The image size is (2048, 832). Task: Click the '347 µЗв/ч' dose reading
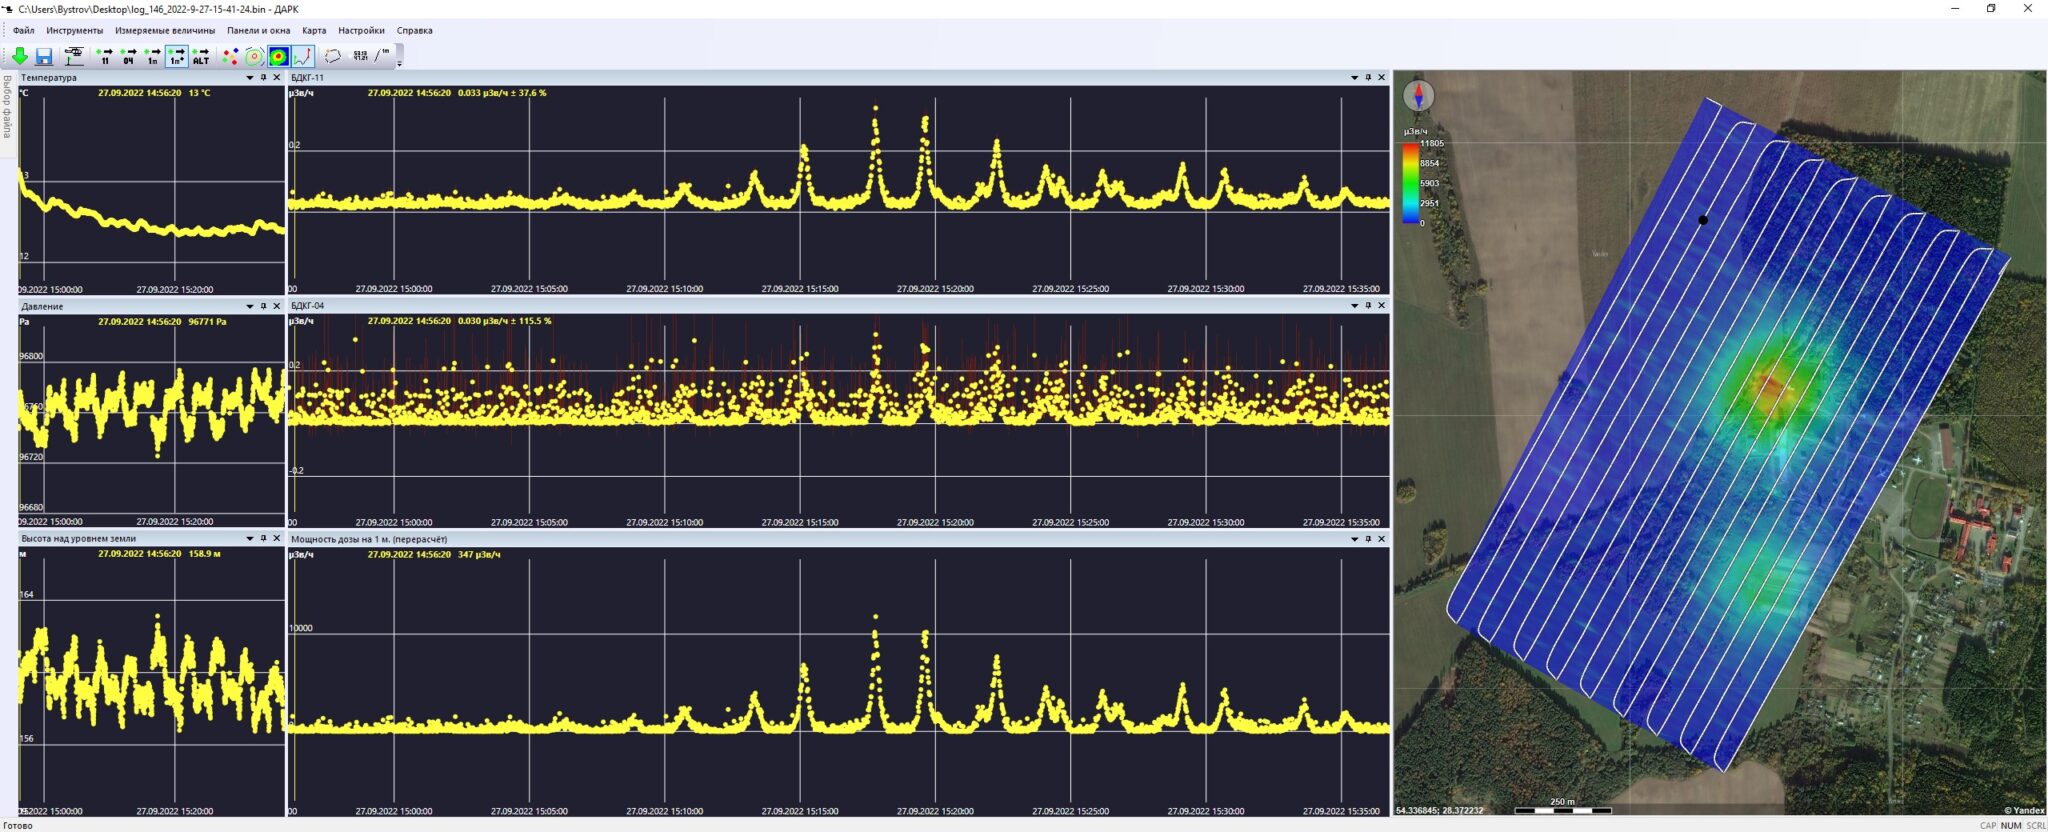click(479, 554)
